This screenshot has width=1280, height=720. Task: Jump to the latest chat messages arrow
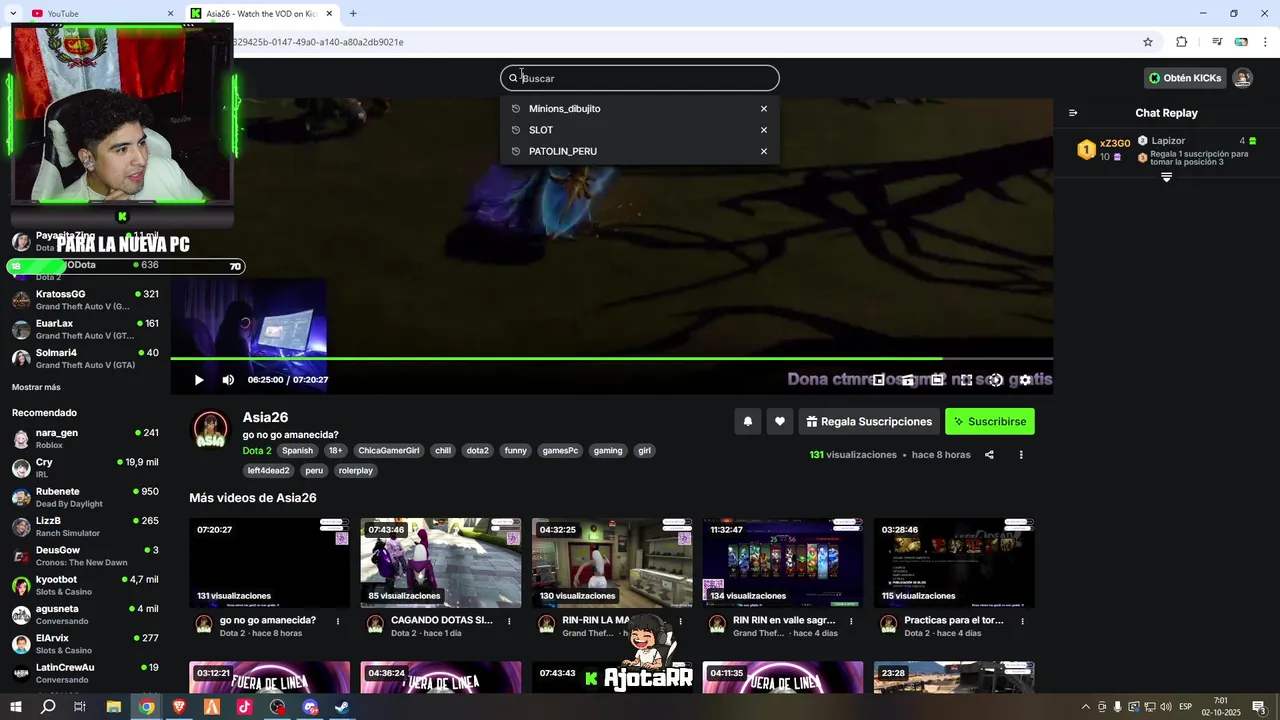[x=1166, y=177]
